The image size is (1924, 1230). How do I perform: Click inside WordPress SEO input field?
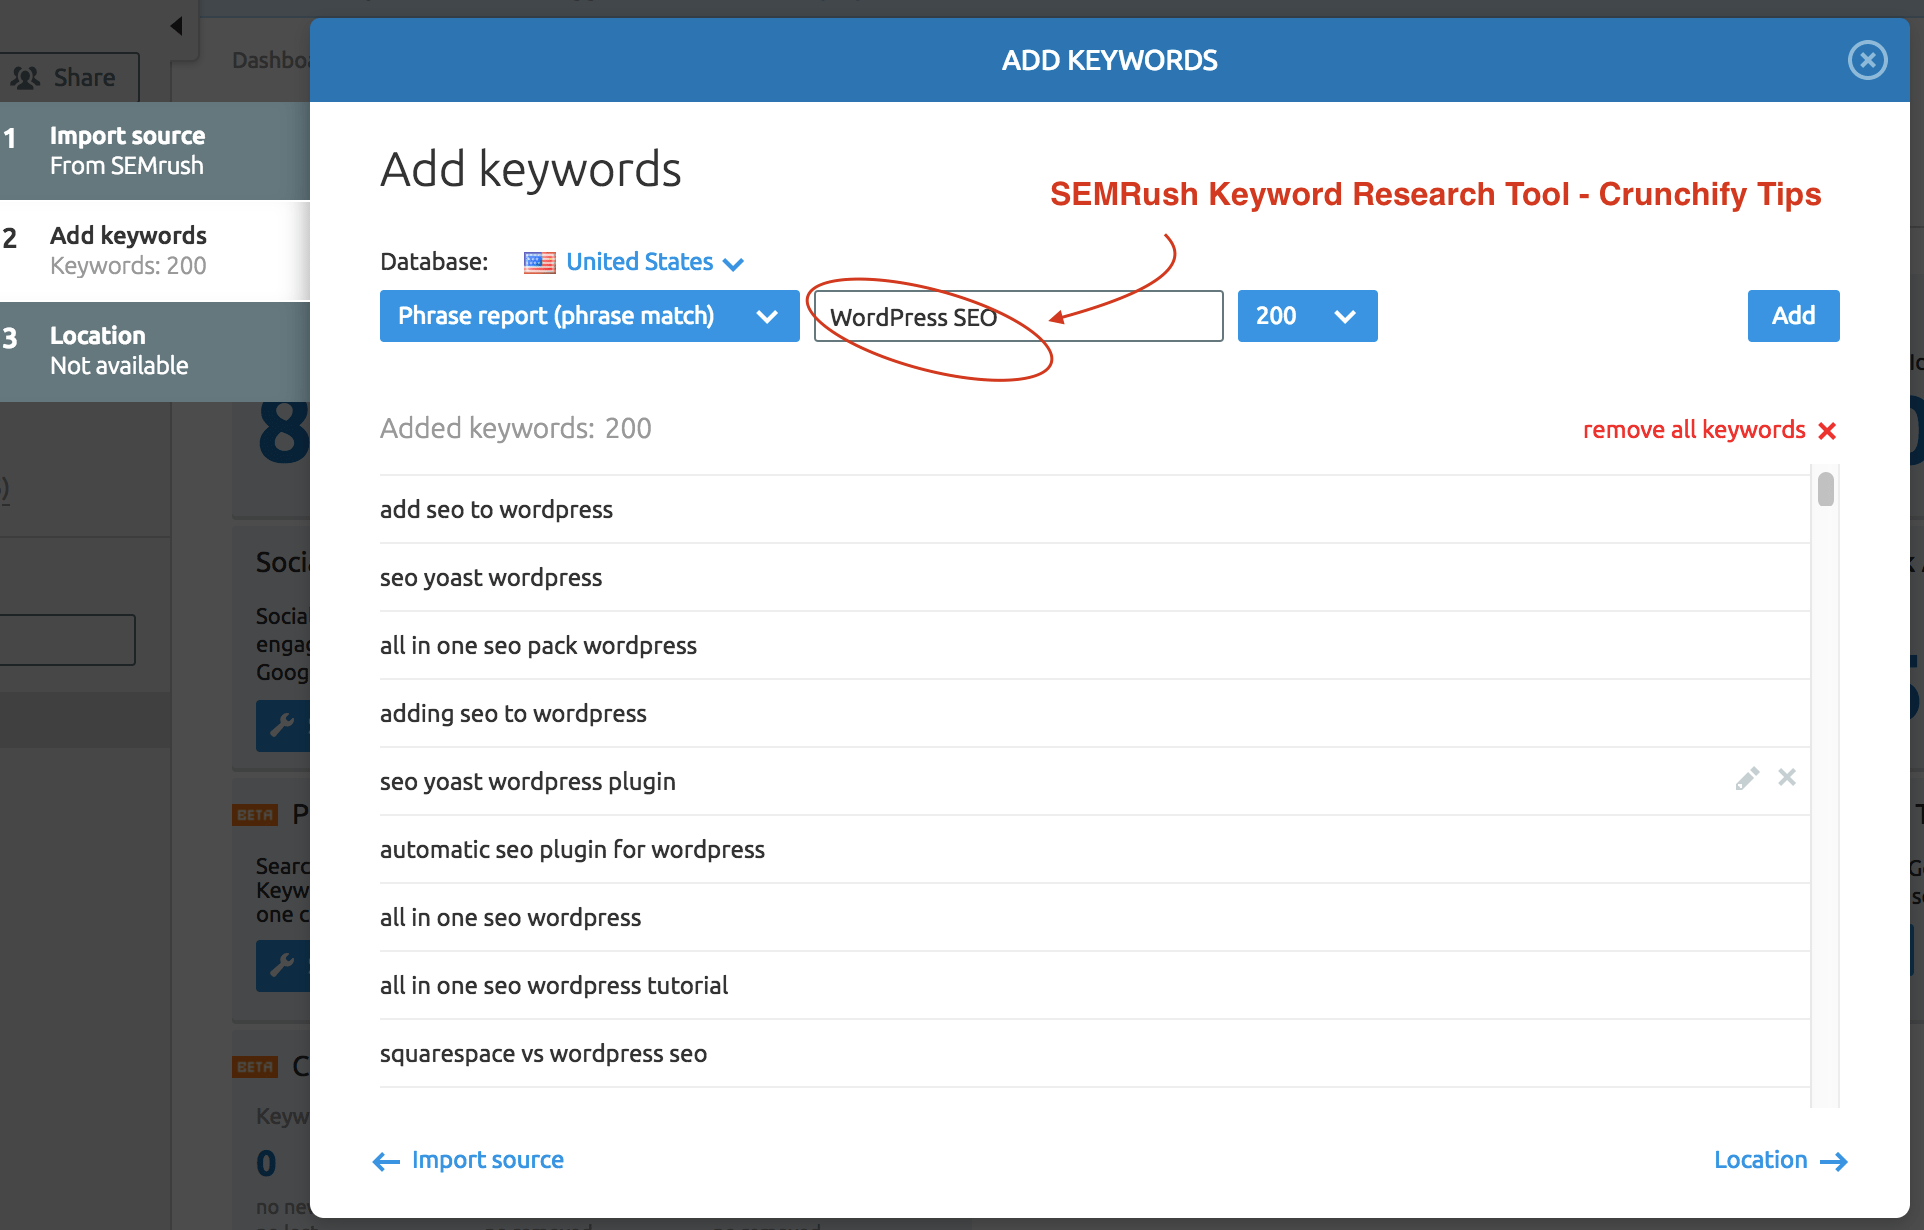click(x=1017, y=314)
